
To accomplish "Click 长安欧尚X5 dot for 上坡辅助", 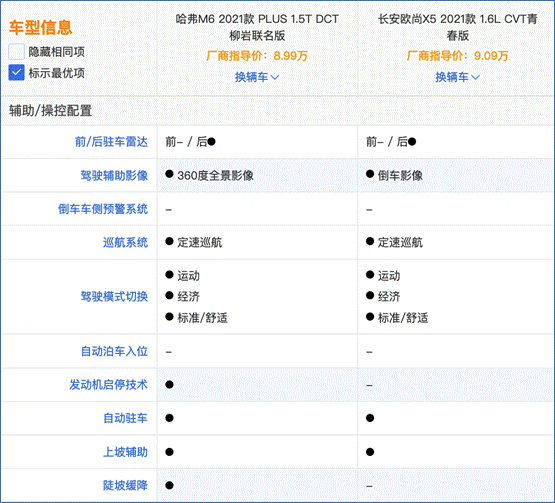I will point(370,452).
